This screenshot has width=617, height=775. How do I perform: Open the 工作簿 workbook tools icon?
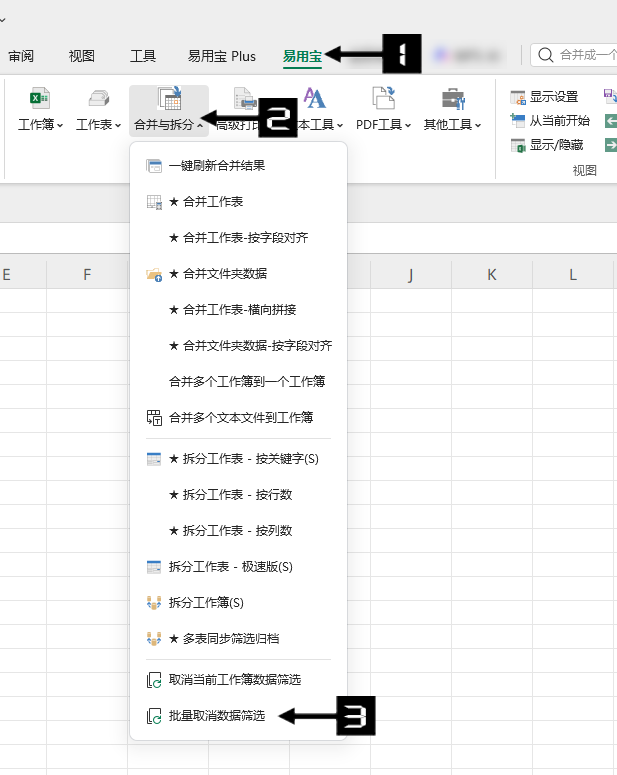tap(40, 98)
